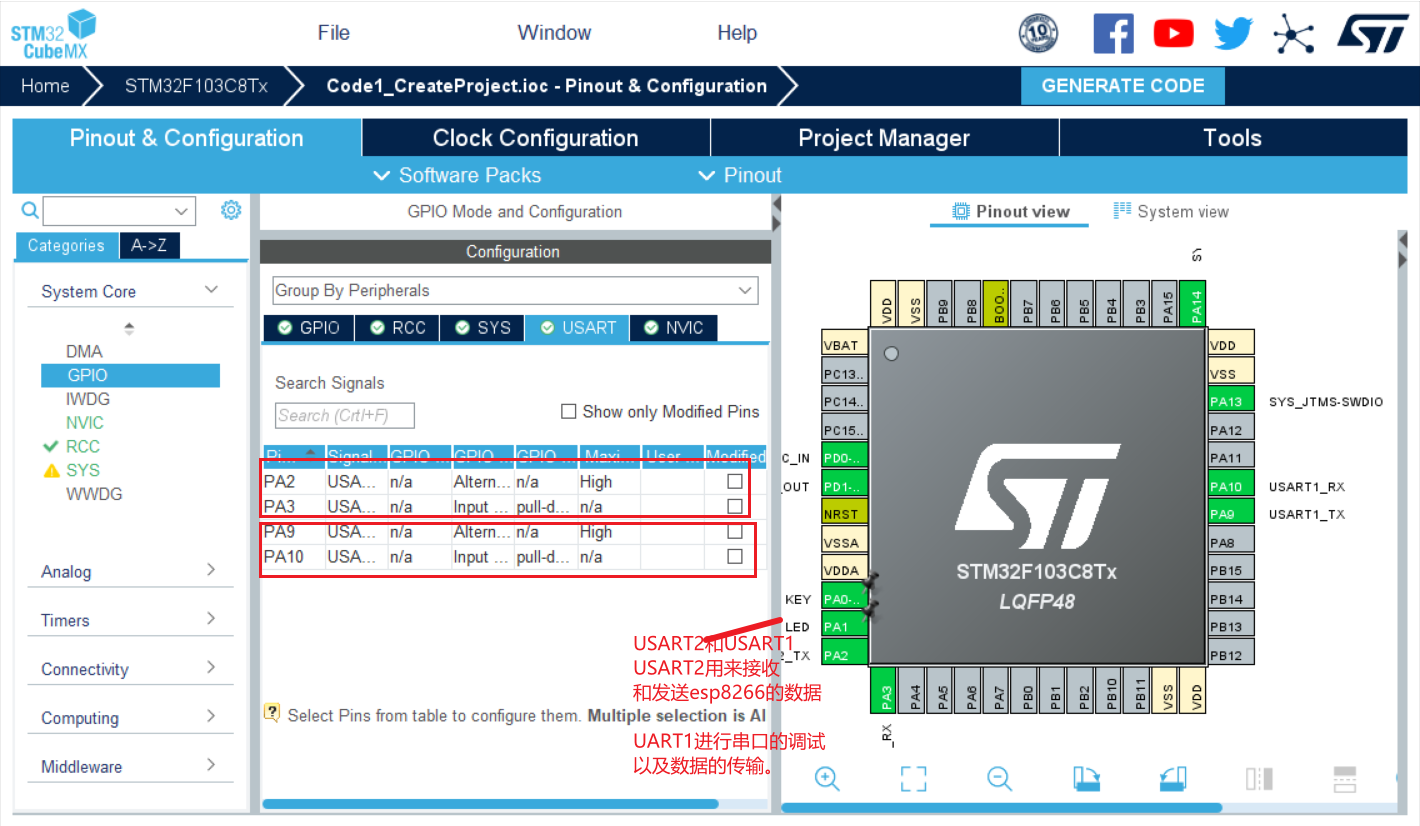Image resolution: width=1420 pixels, height=826 pixels.
Task: Show the A->Z sorted list tab
Action: [149, 245]
